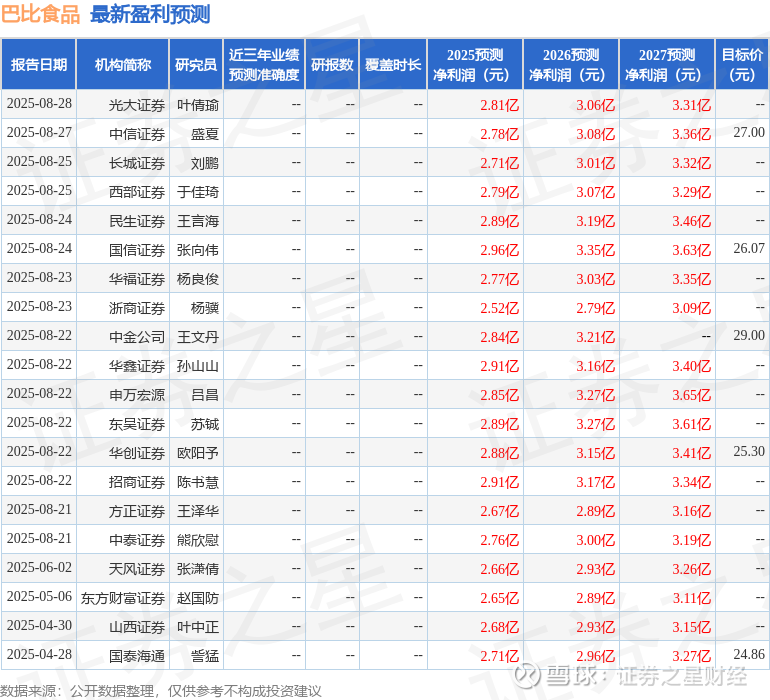Click analyst name 孙山山
The width and height of the screenshot is (770, 700).
(x=197, y=366)
